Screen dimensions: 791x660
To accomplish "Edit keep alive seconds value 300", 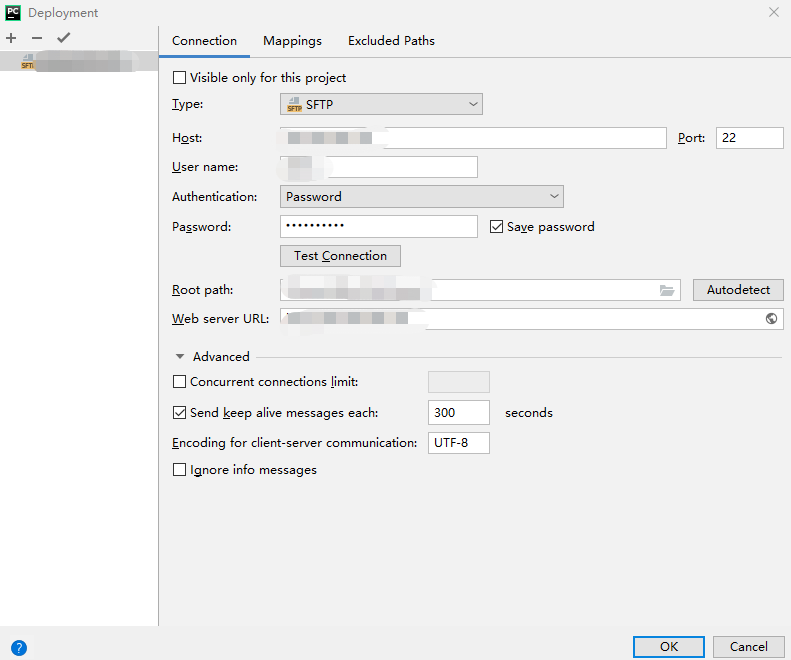I will pyautogui.click(x=459, y=412).
